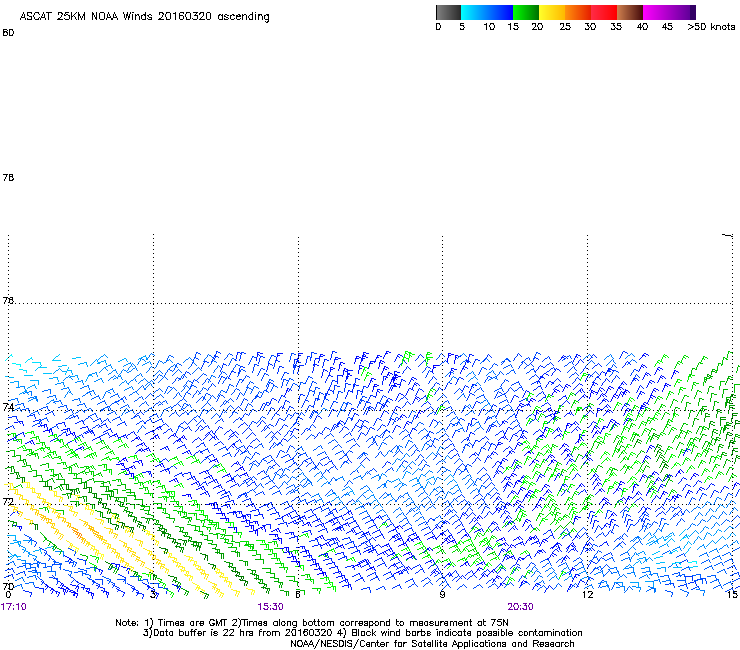Click the black contaminated wind barb at top right

pos(728,235)
